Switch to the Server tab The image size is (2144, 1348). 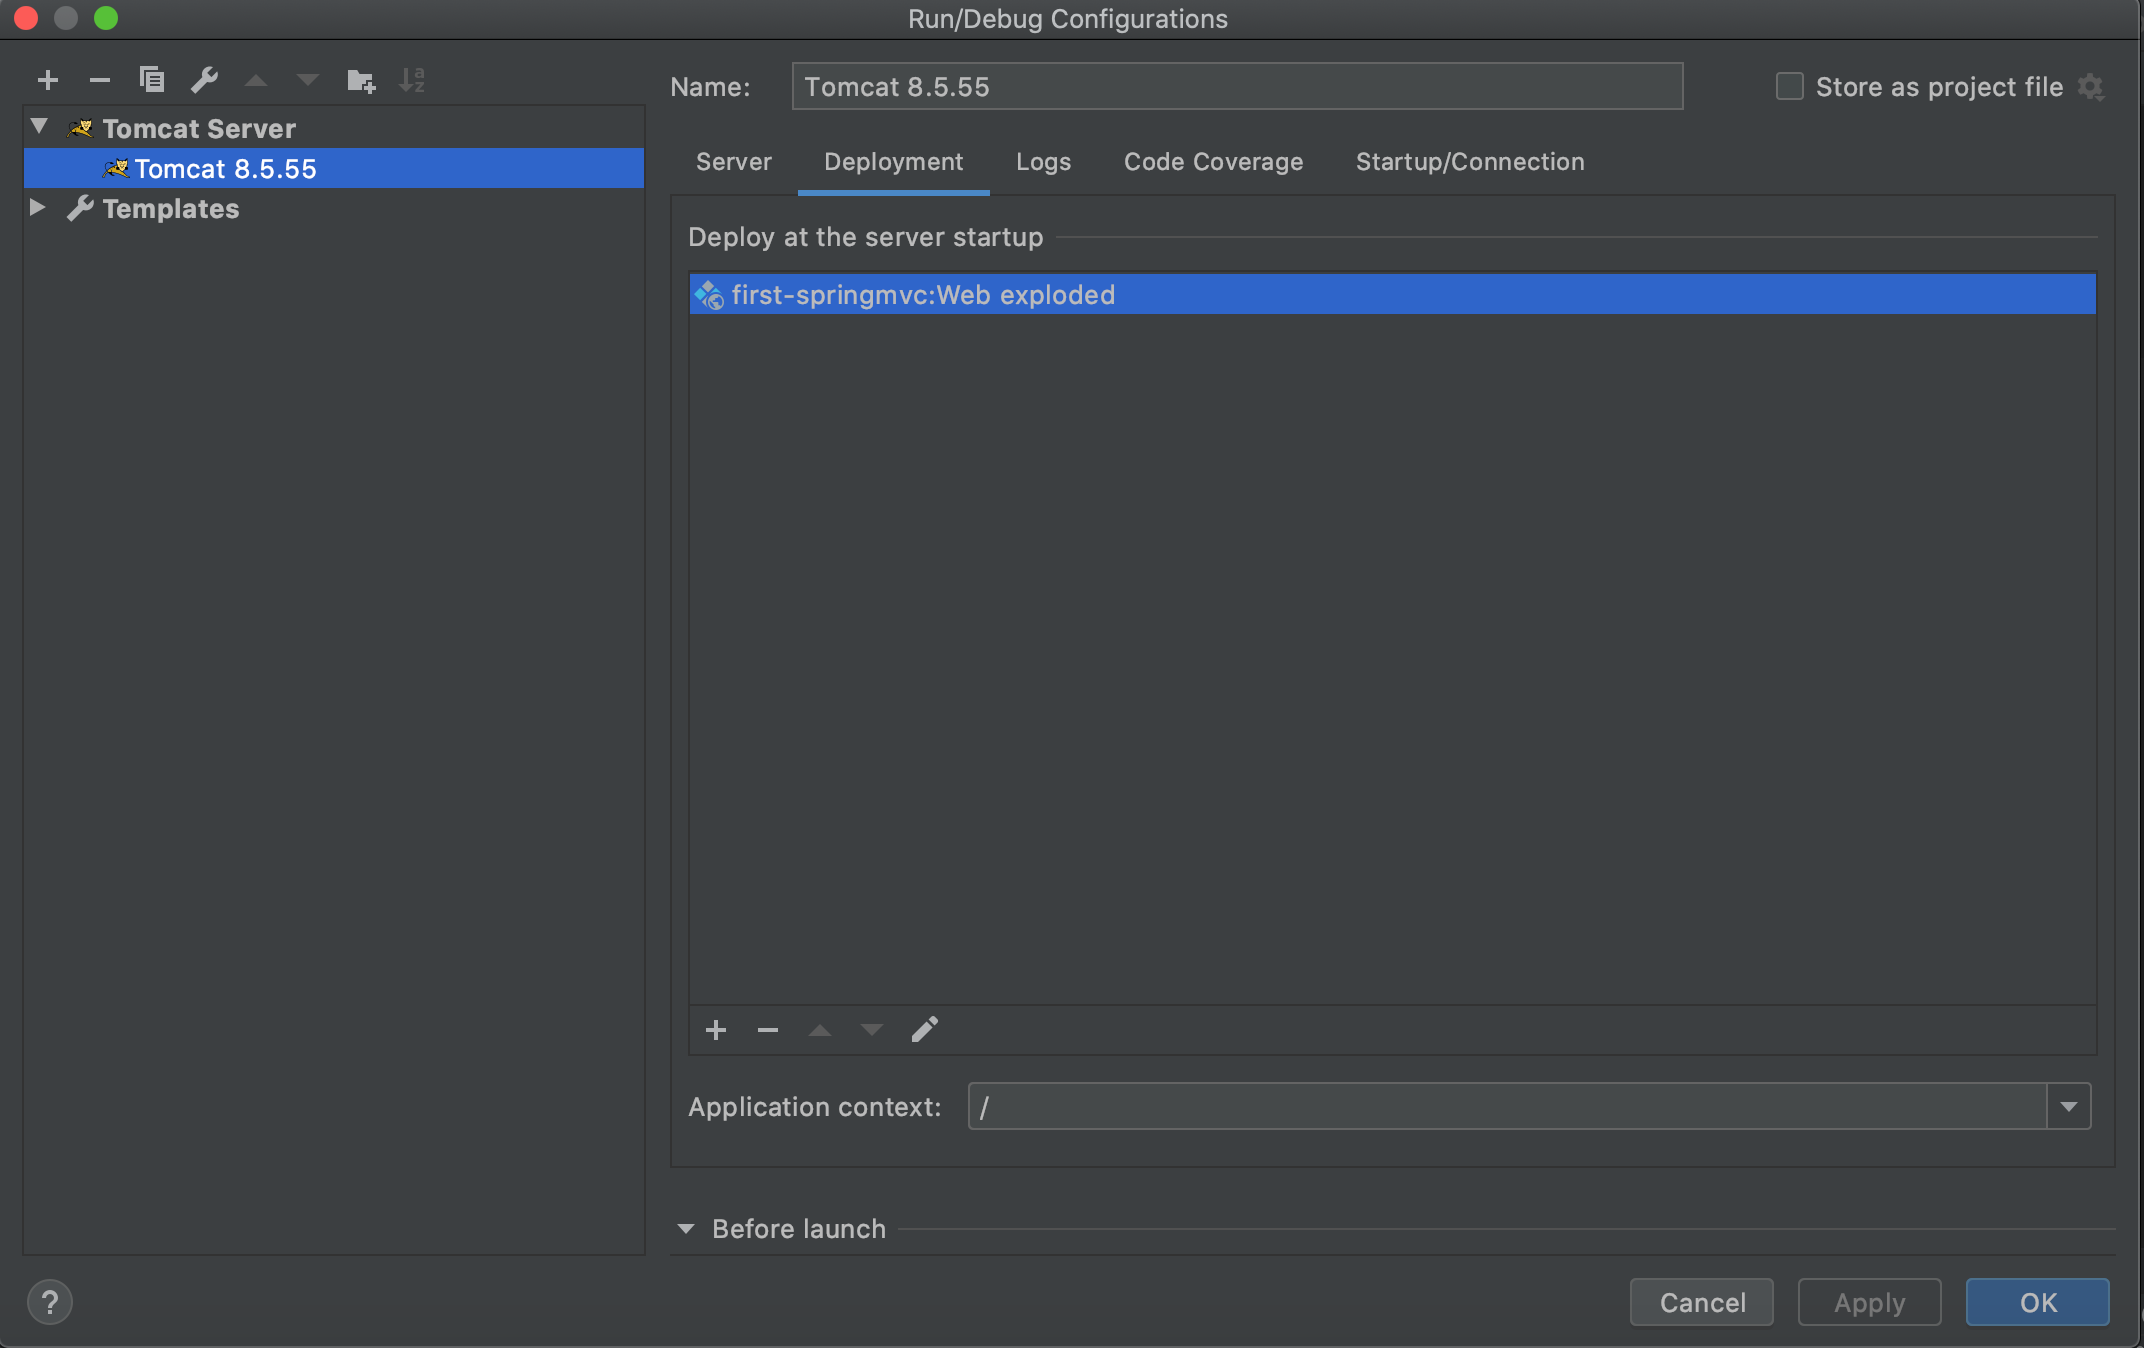click(x=734, y=162)
